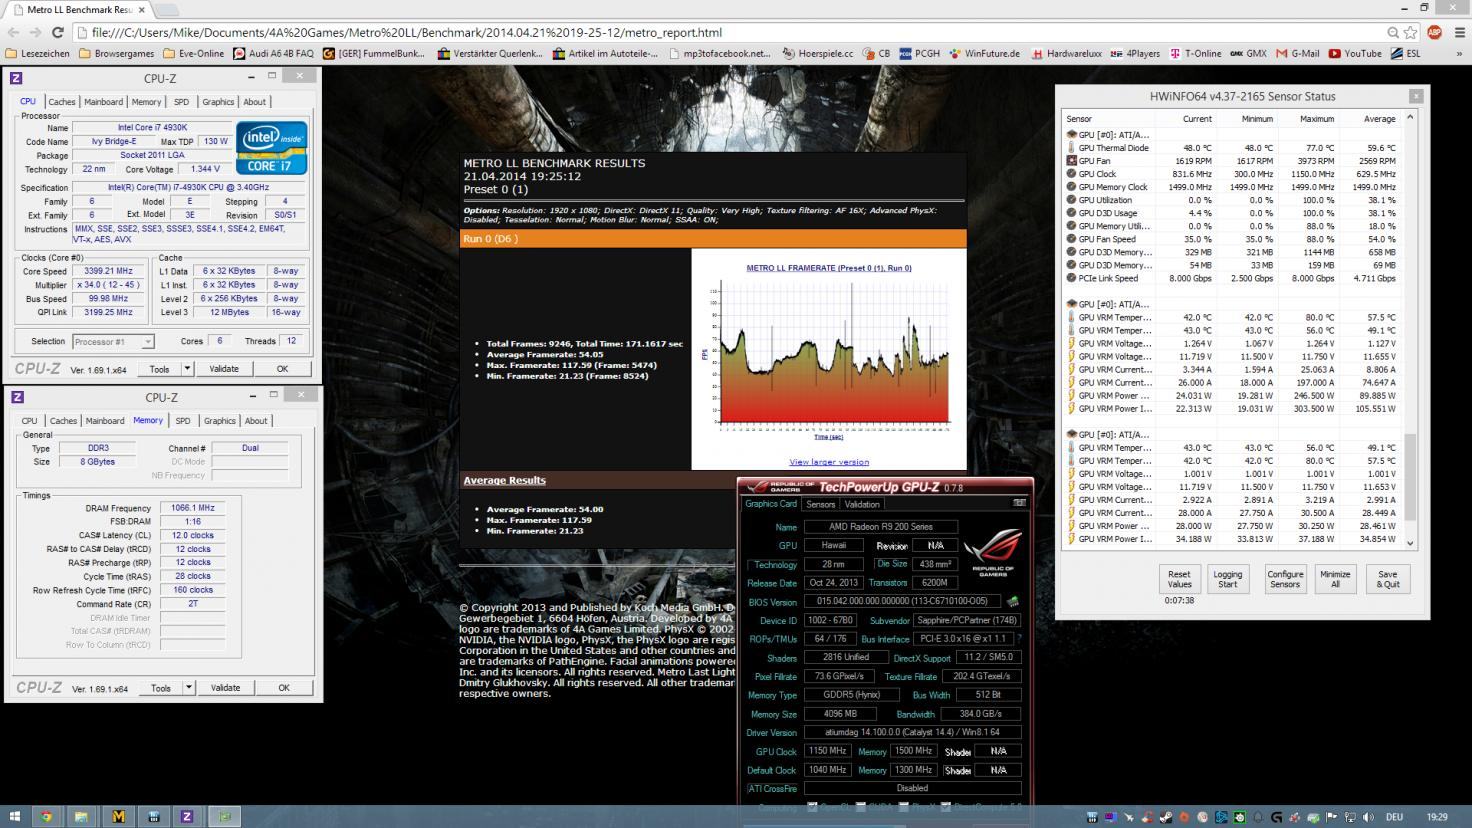
Task: Open the Browsergames bookmark folder
Action: click(x=116, y=53)
